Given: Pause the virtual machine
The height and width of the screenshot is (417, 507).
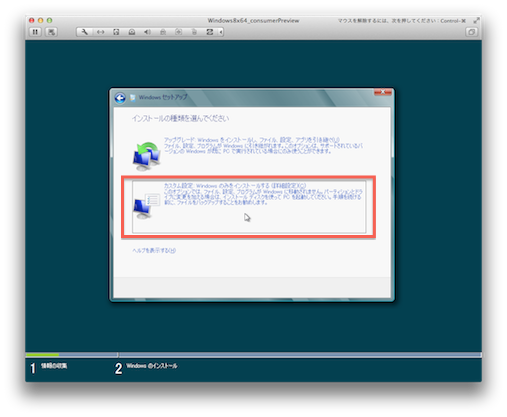Looking at the screenshot, I should (x=35, y=32).
